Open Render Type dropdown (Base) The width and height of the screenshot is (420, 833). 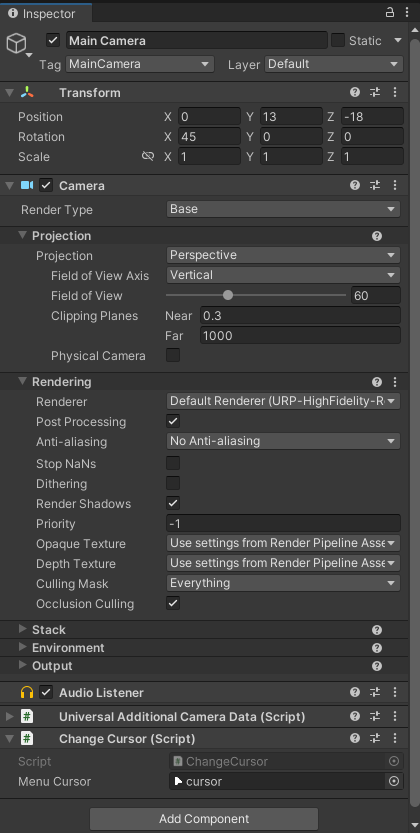(x=284, y=209)
